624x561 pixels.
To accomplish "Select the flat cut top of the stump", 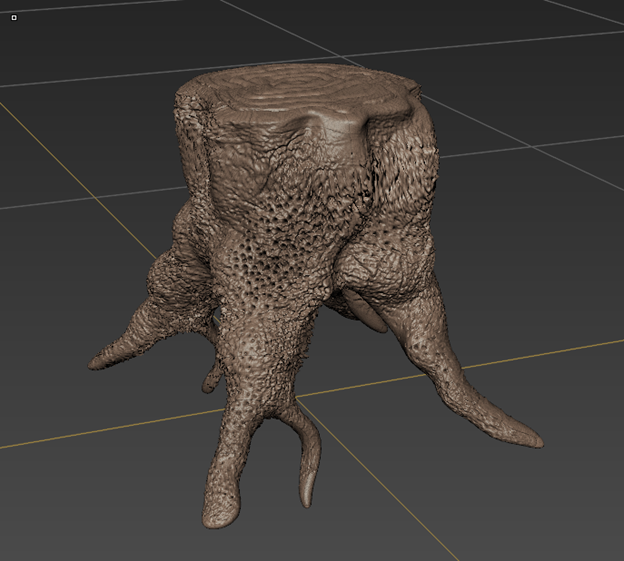I will [300, 100].
